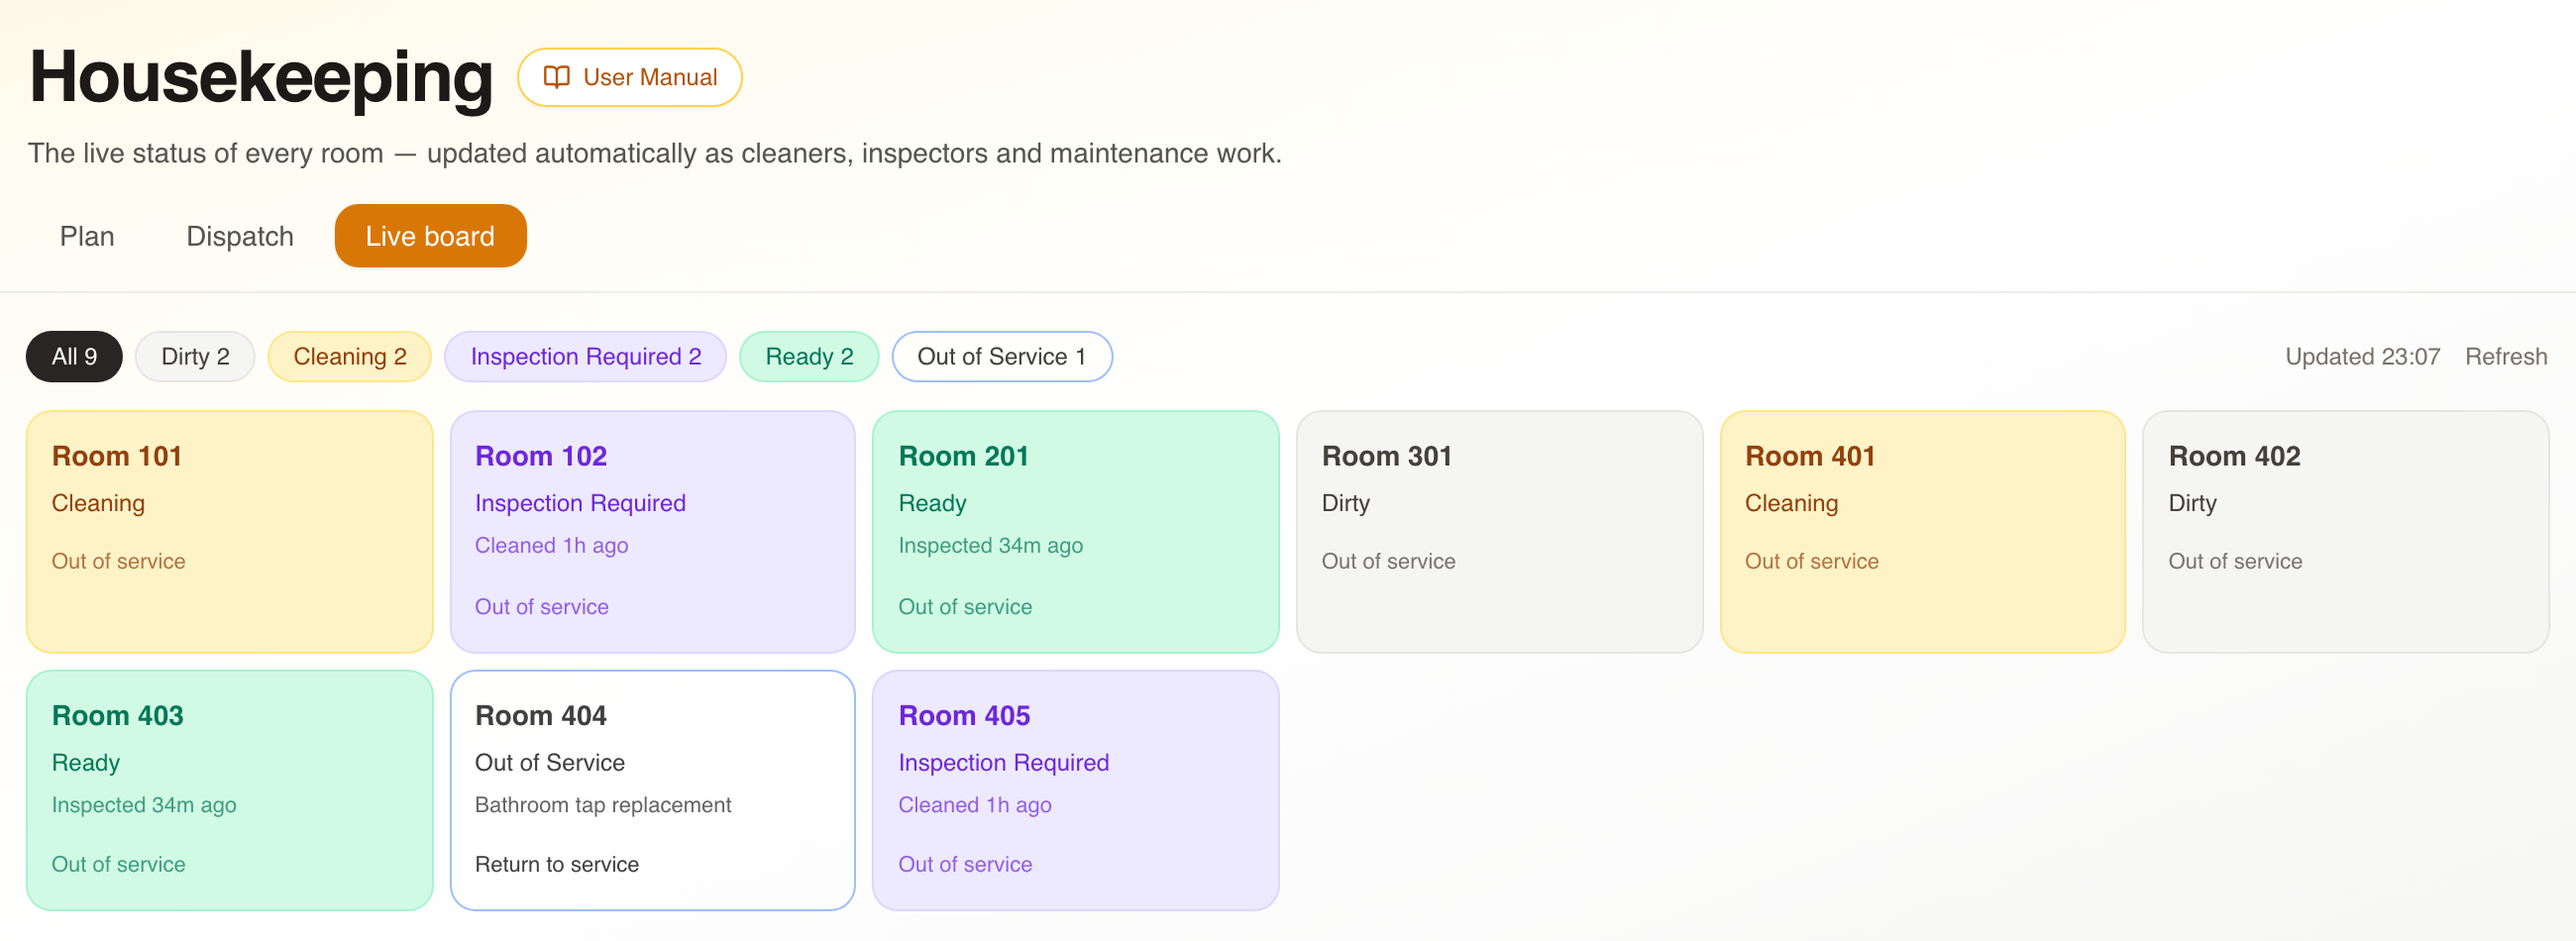Open the Room 301 title
The image size is (2576, 941).
click(1387, 456)
